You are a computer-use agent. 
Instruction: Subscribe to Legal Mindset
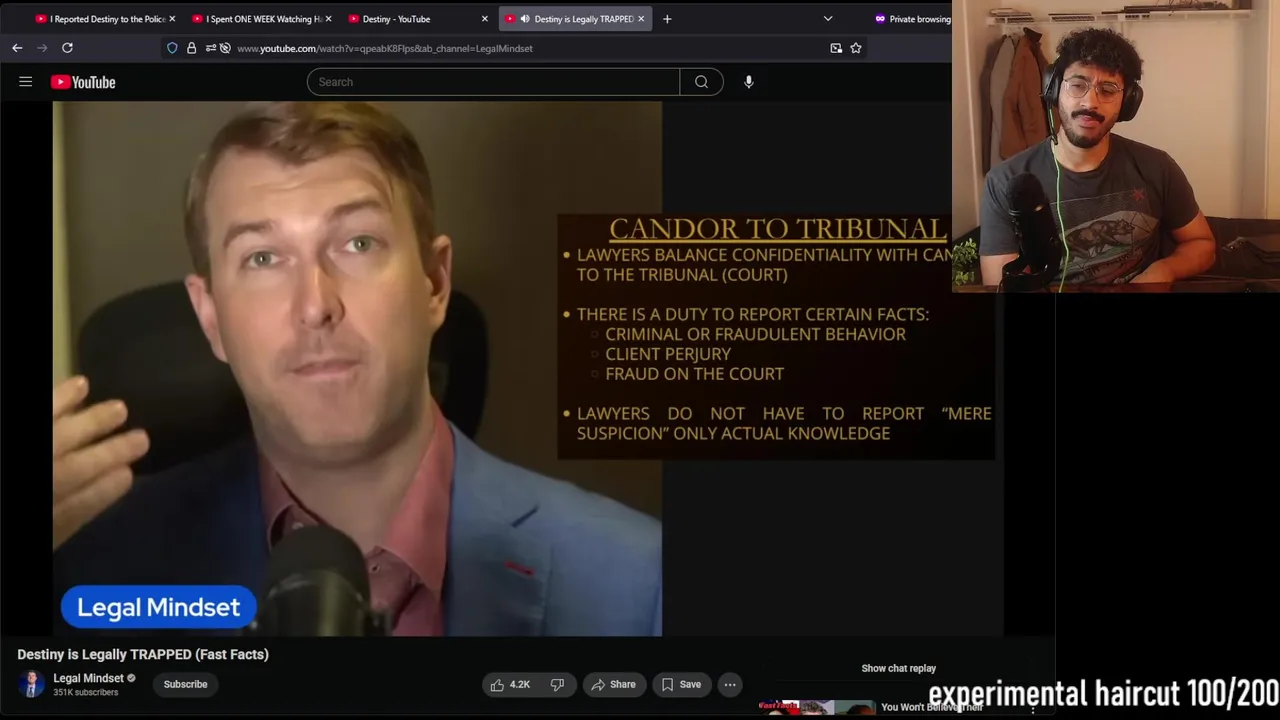point(185,684)
